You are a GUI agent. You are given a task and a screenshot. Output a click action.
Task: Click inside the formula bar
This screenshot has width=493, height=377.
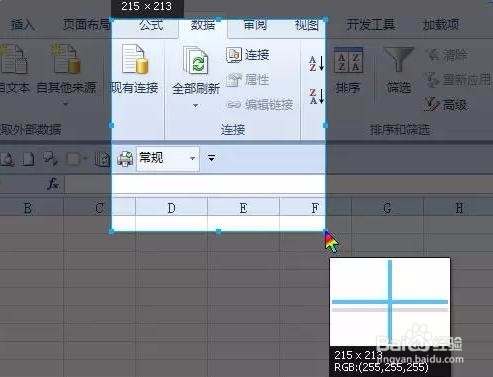[278, 184]
